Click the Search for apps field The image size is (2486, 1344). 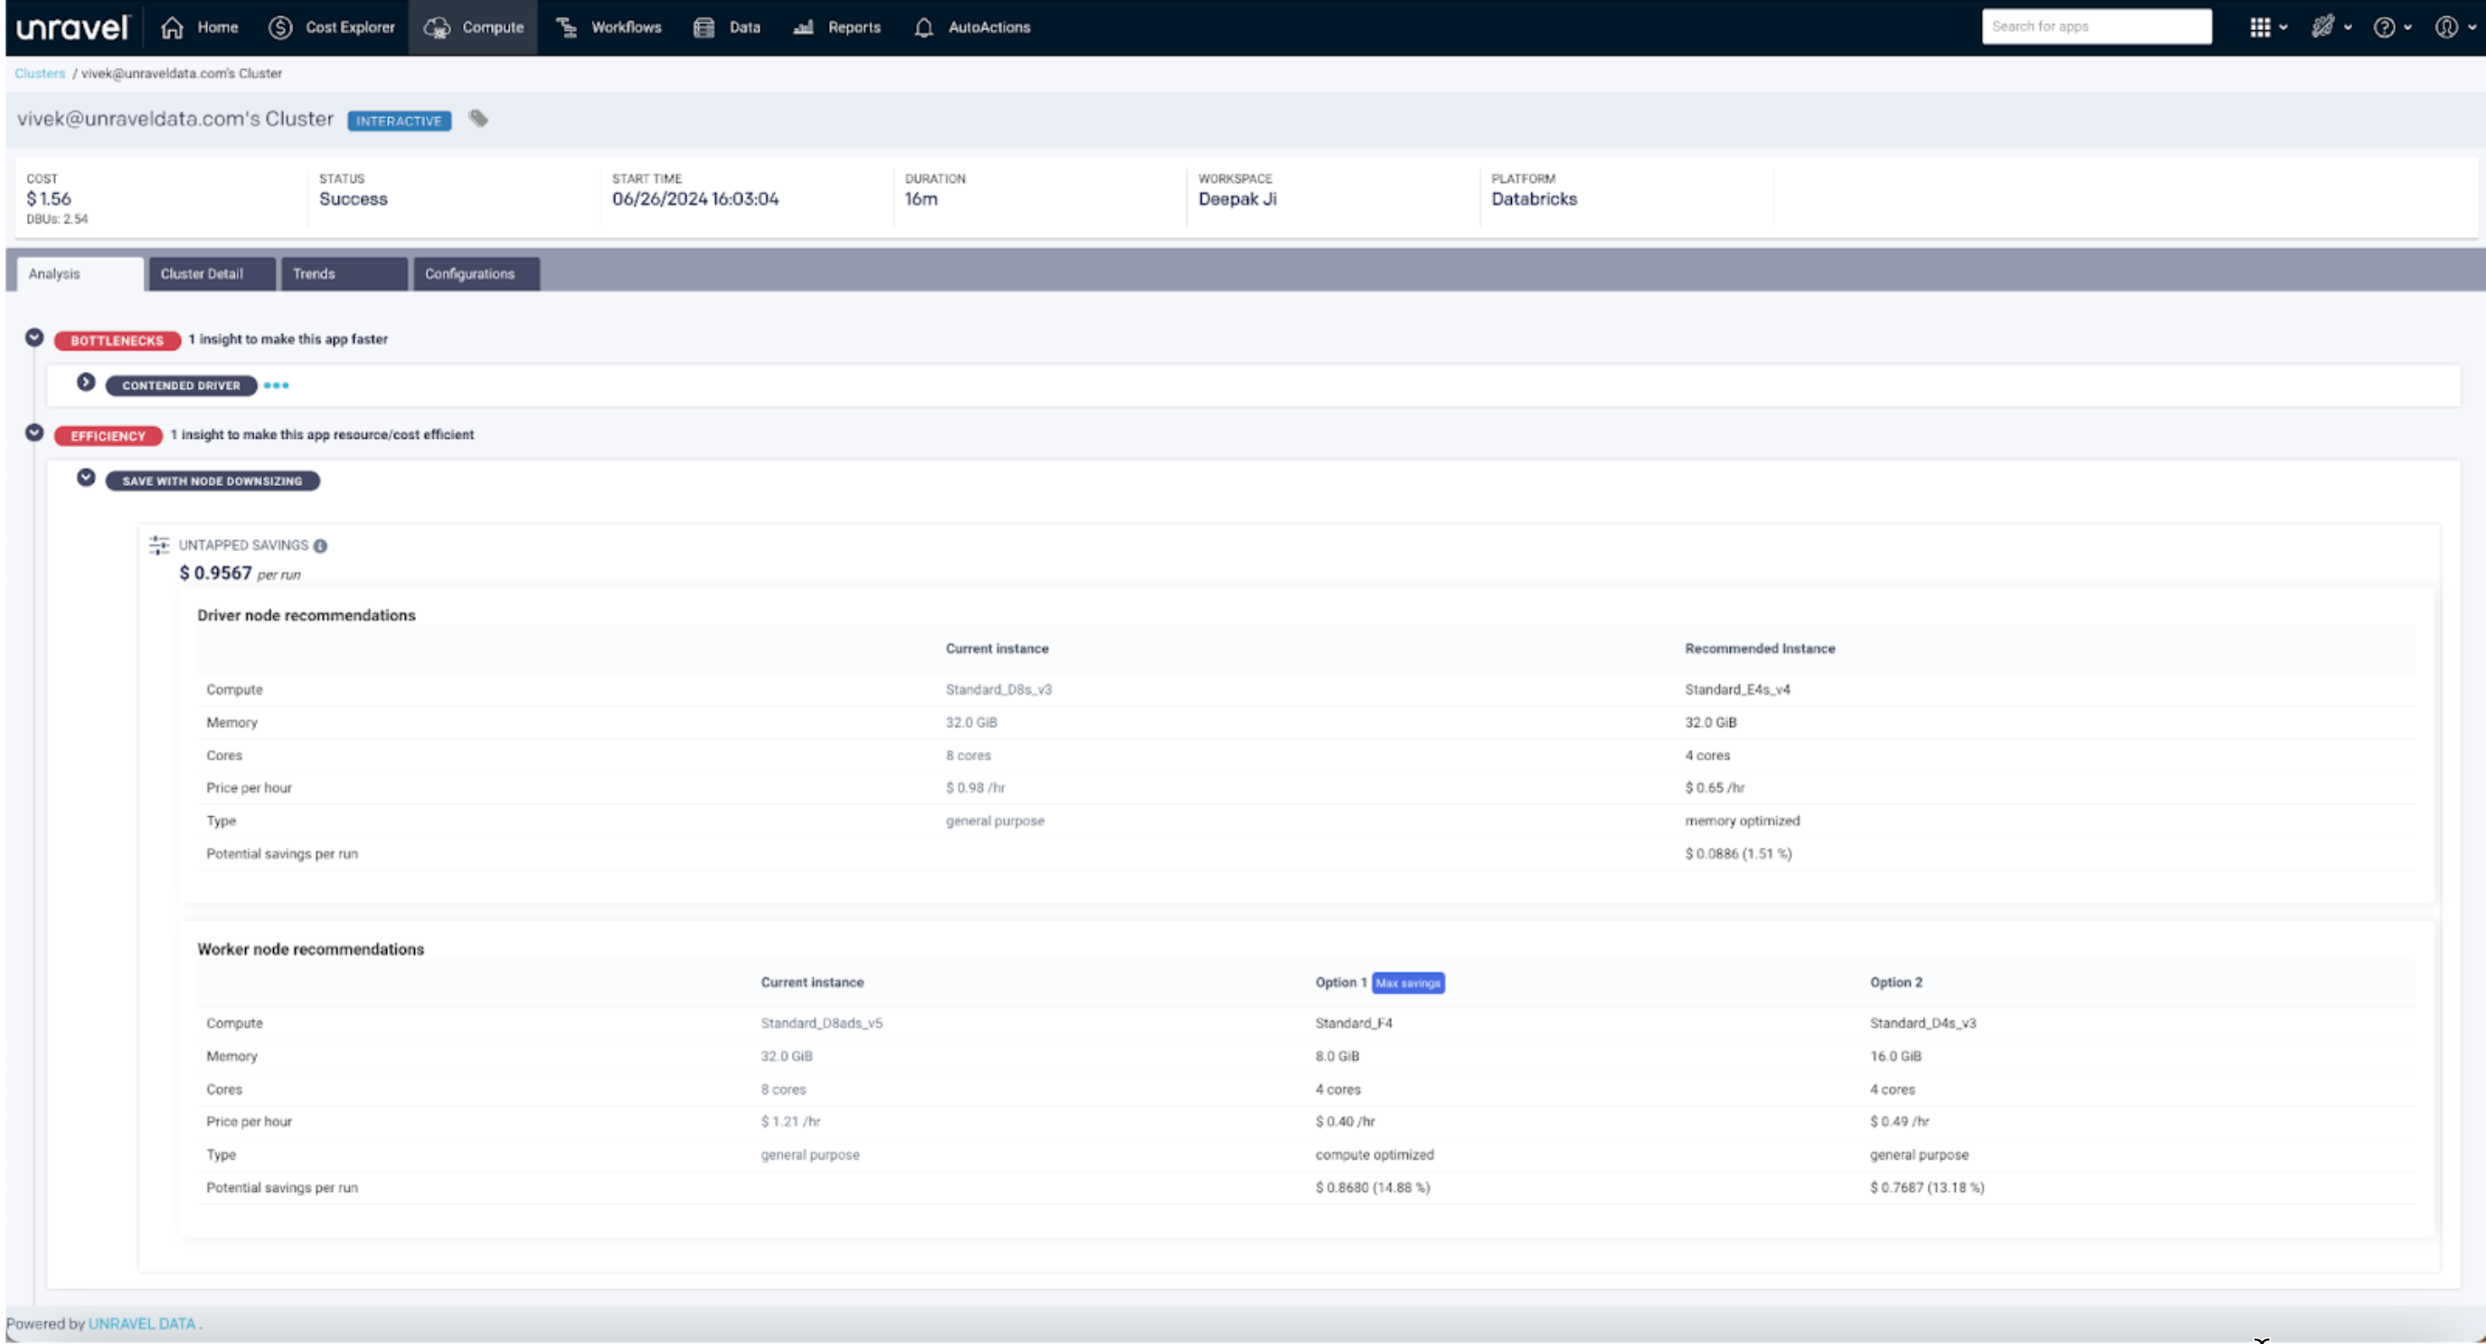(2096, 26)
